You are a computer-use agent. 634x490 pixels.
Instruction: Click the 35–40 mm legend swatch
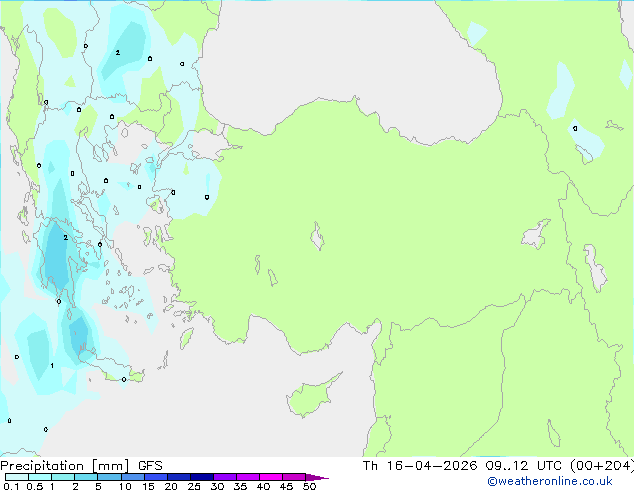click(248, 477)
